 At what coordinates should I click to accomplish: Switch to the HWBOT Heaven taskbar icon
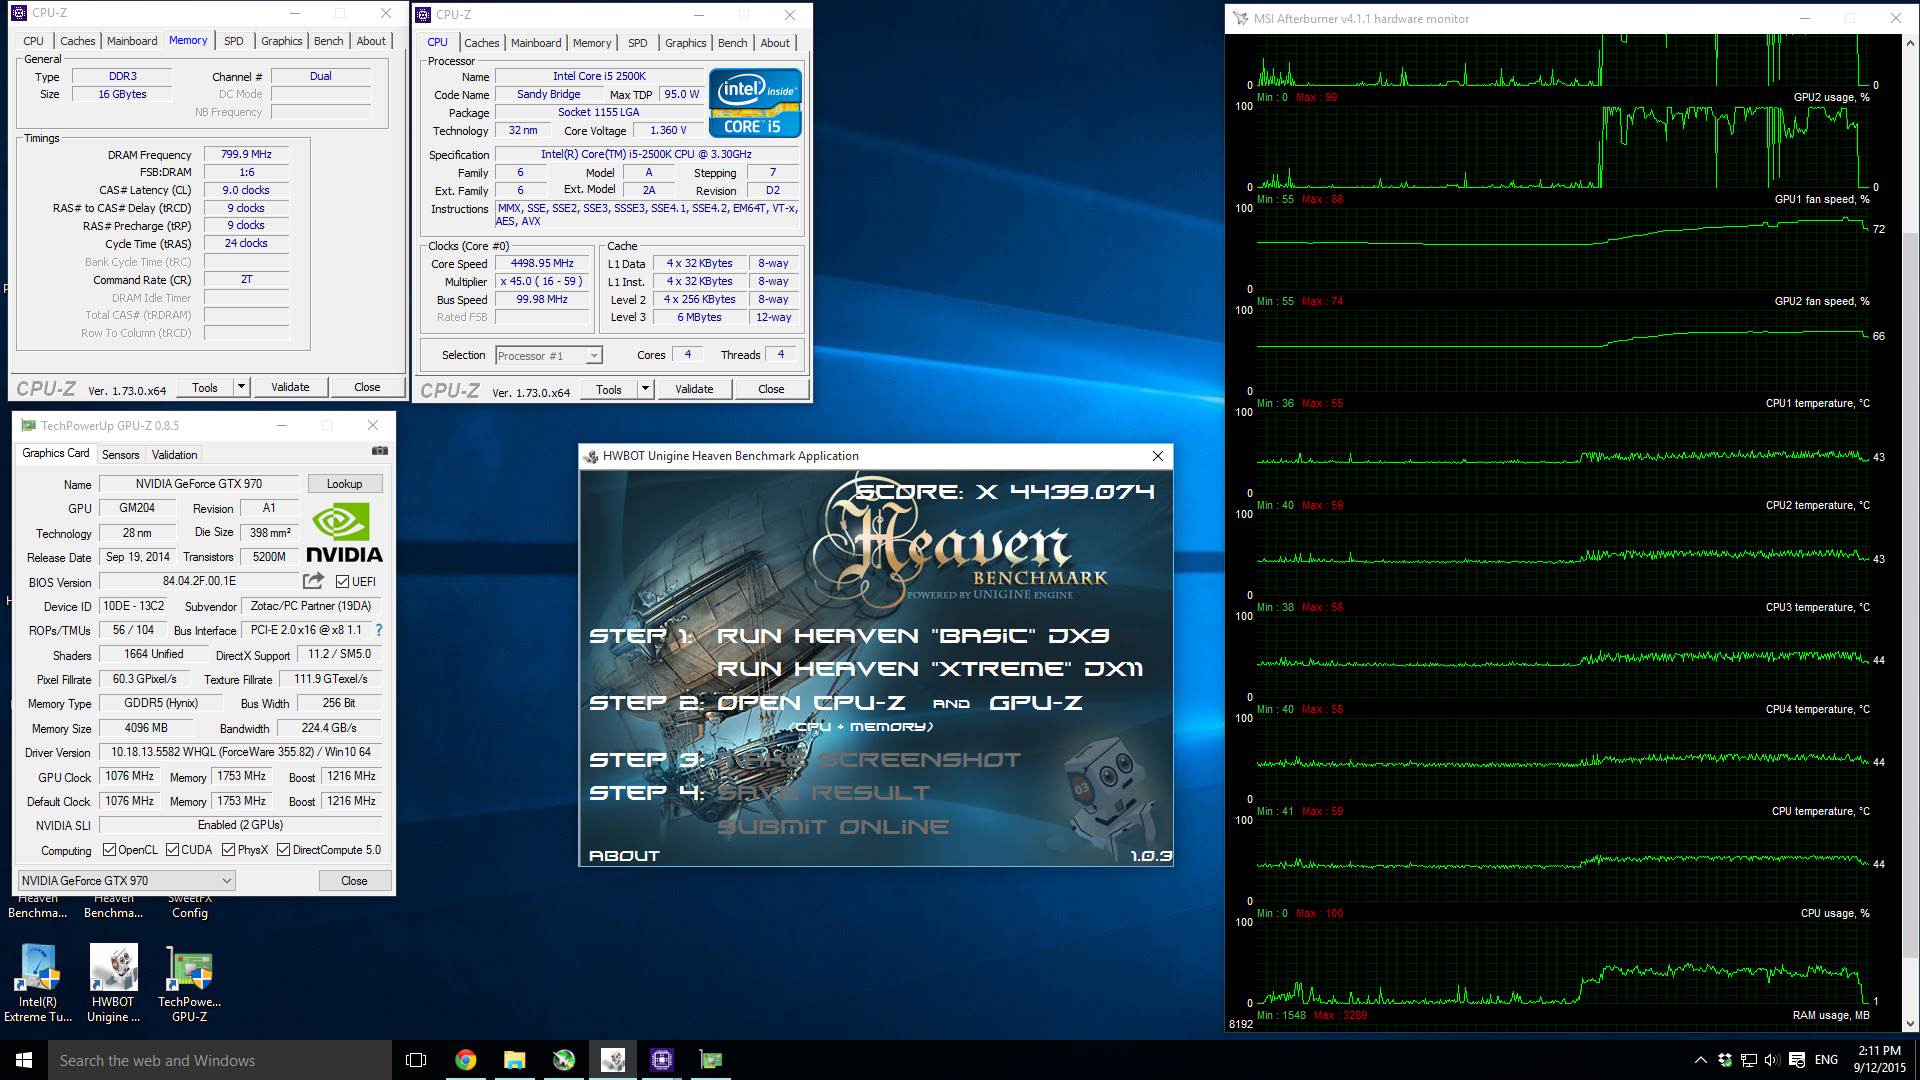612,1060
